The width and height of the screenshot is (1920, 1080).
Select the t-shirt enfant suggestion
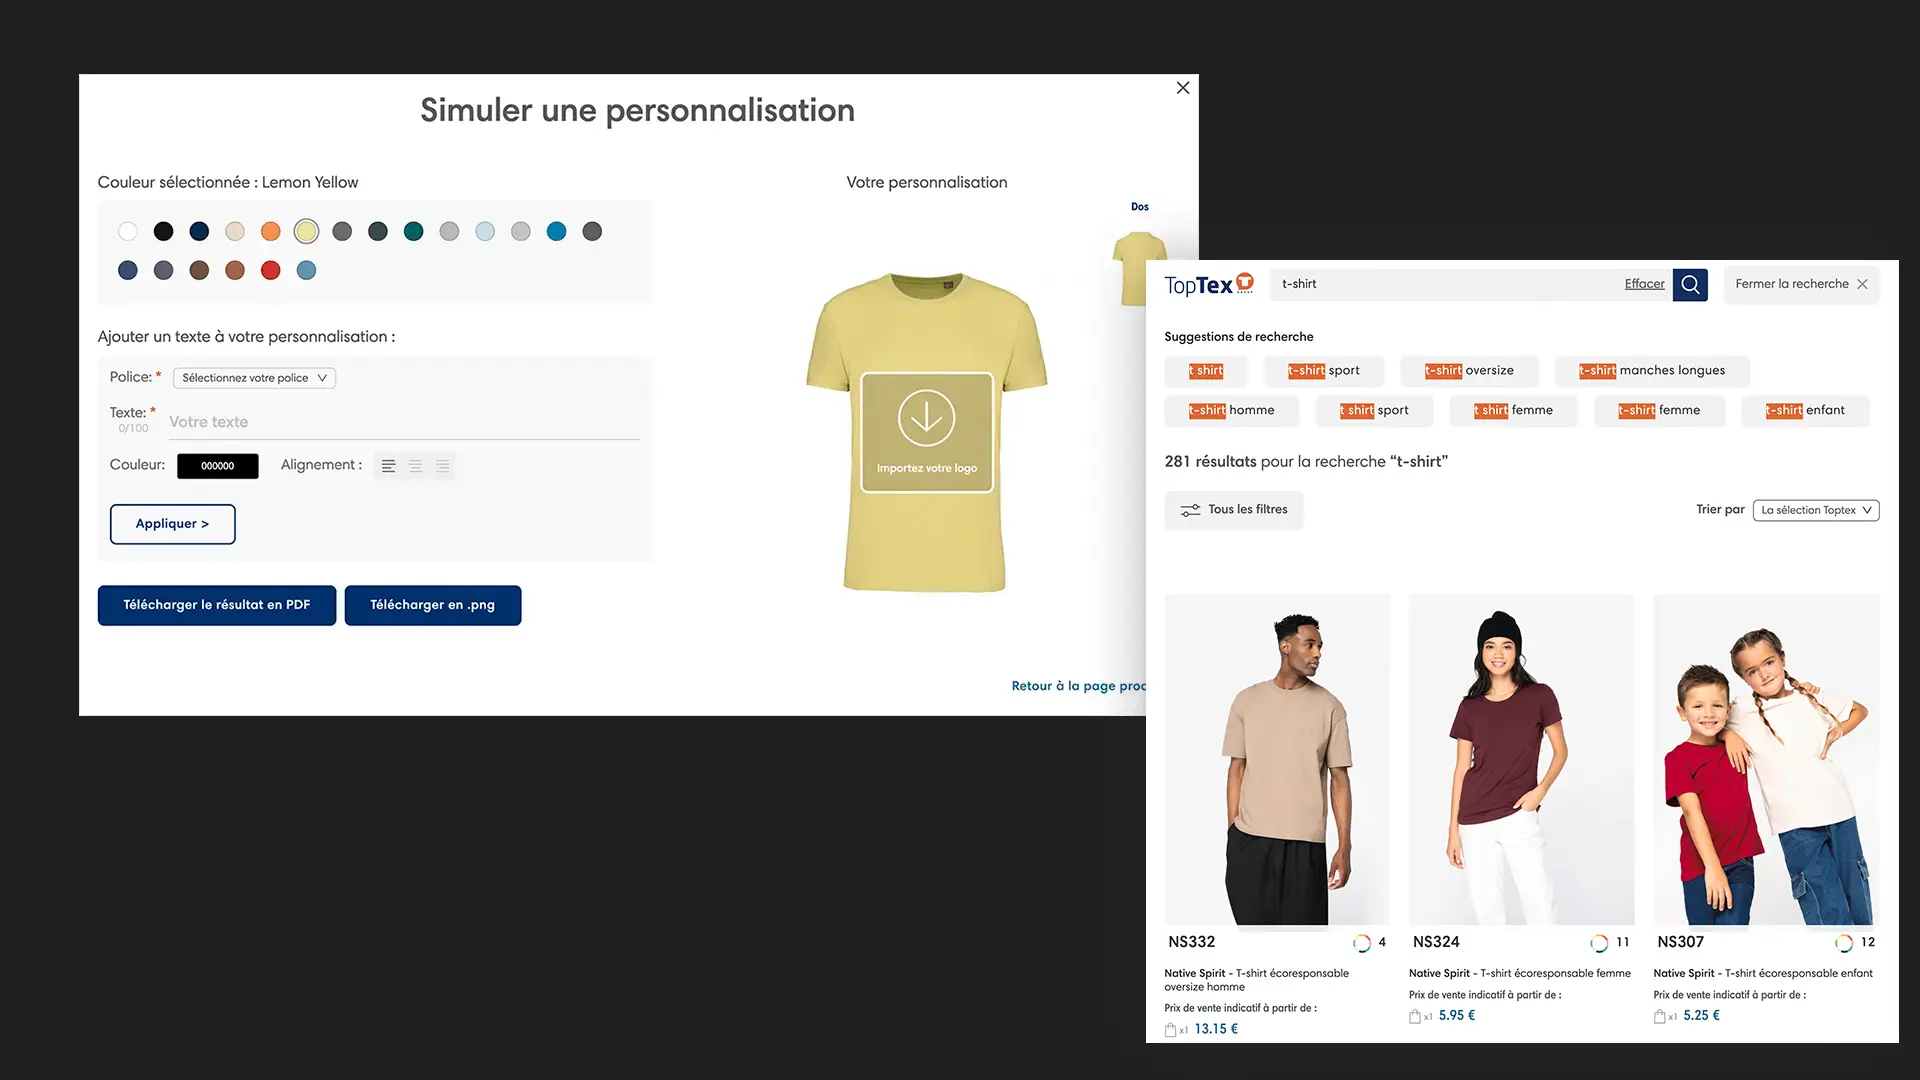click(1805, 411)
